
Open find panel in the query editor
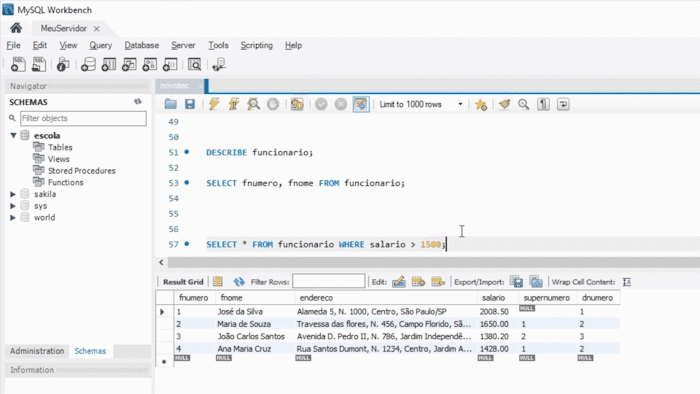tap(523, 104)
